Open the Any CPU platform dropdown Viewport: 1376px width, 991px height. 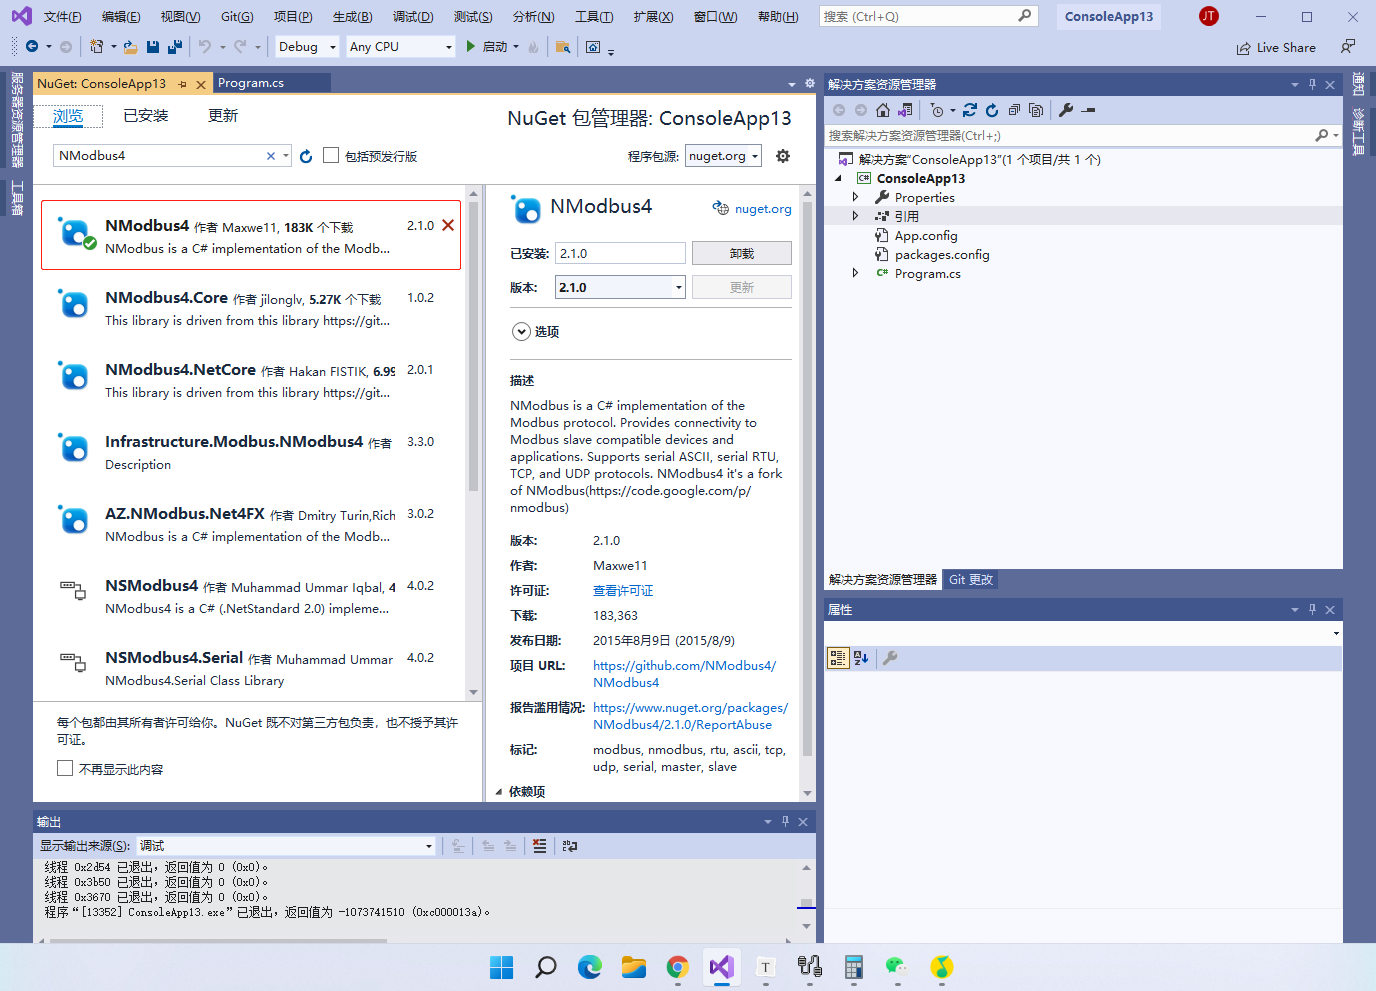tap(400, 47)
